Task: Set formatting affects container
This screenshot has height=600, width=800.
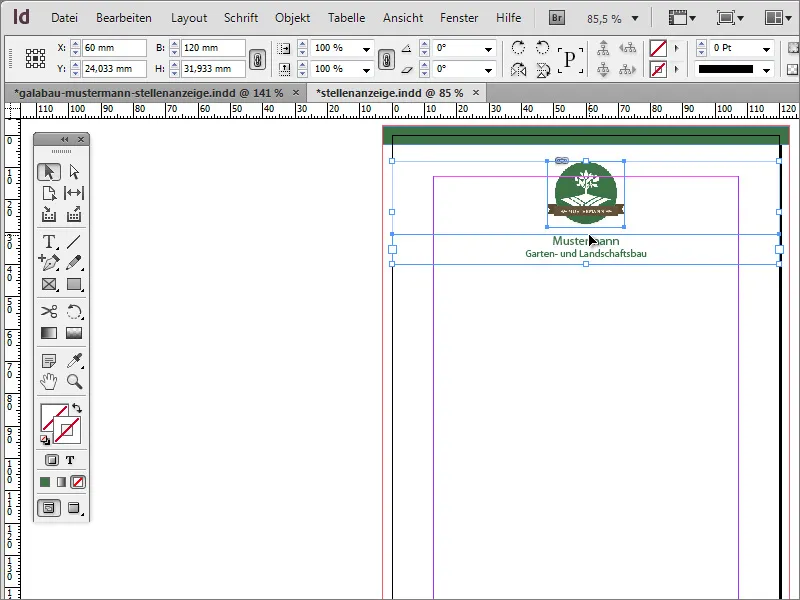Action: (x=52, y=460)
